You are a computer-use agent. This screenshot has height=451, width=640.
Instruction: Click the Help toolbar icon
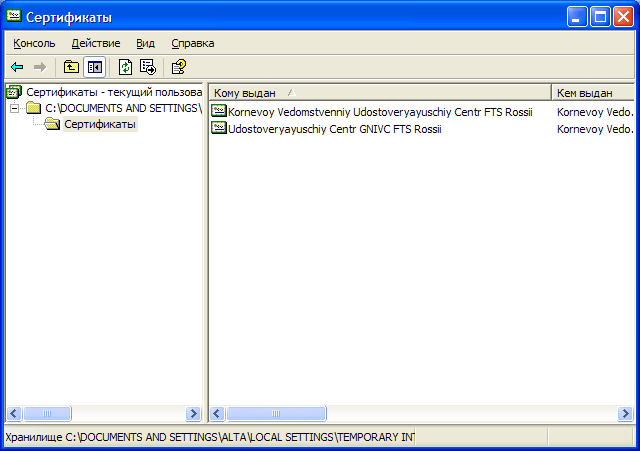point(178,67)
